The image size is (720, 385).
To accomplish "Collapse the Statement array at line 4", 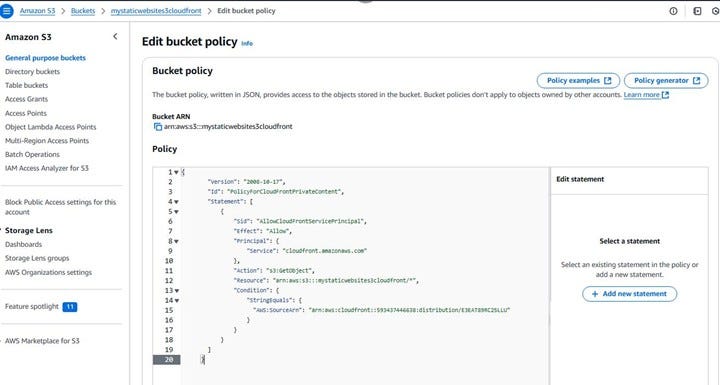I will pyautogui.click(x=176, y=202).
